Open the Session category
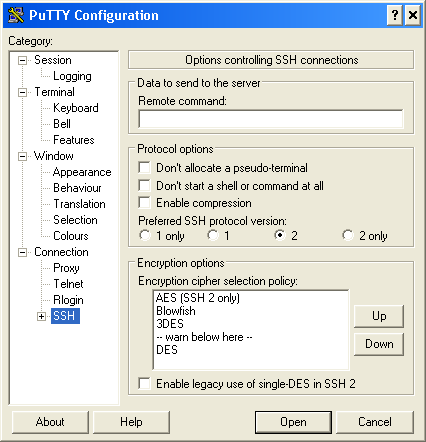The width and height of the screenshot is (426, 442). (53, 60)
